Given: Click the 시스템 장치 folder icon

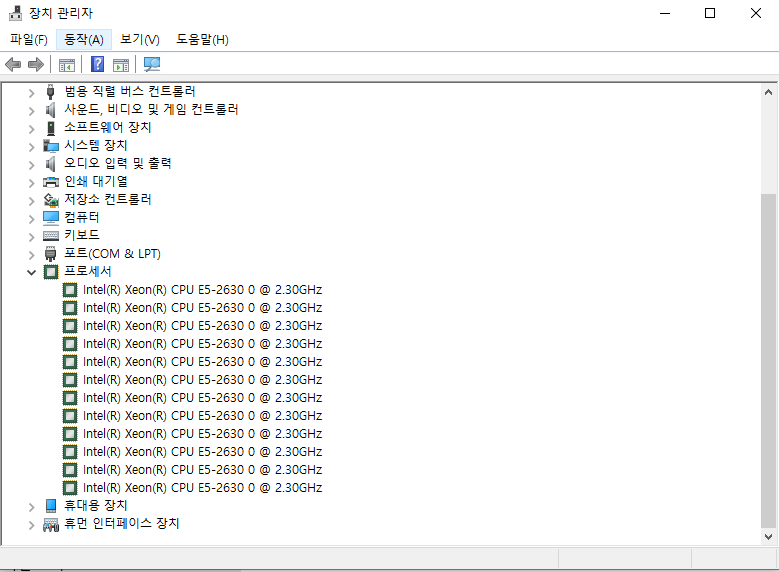Looking at the screenshot, I should 51,146.
